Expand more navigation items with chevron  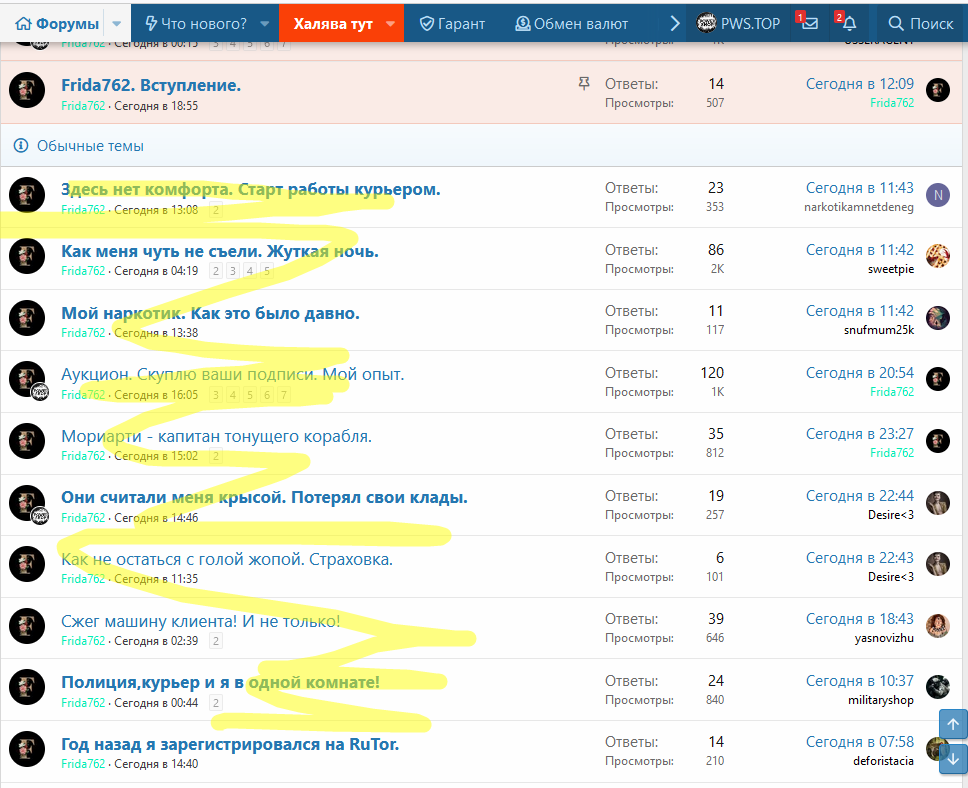tap(674, 23)
